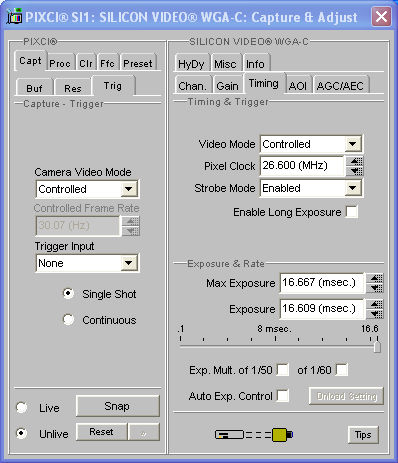This screenshot has height=463, width=398.
Task: Click the Pixel Clock value field
Action: 302,166
